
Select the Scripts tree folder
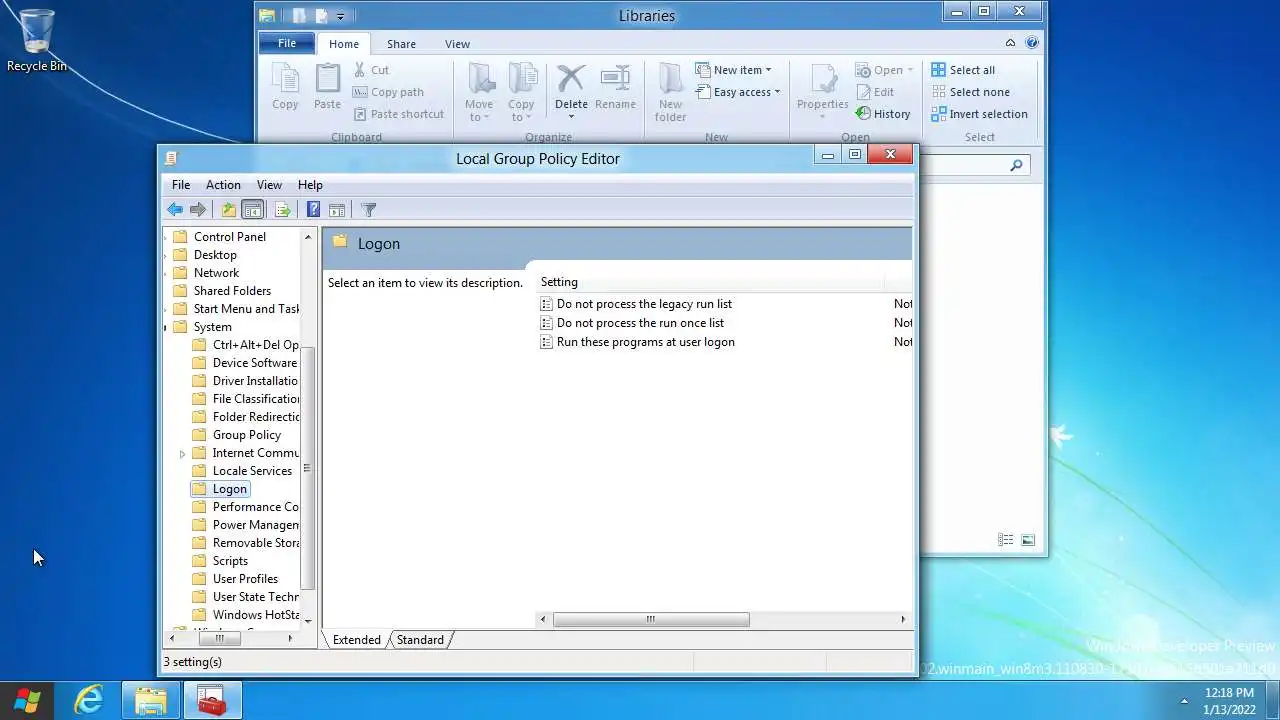point(230,561)
